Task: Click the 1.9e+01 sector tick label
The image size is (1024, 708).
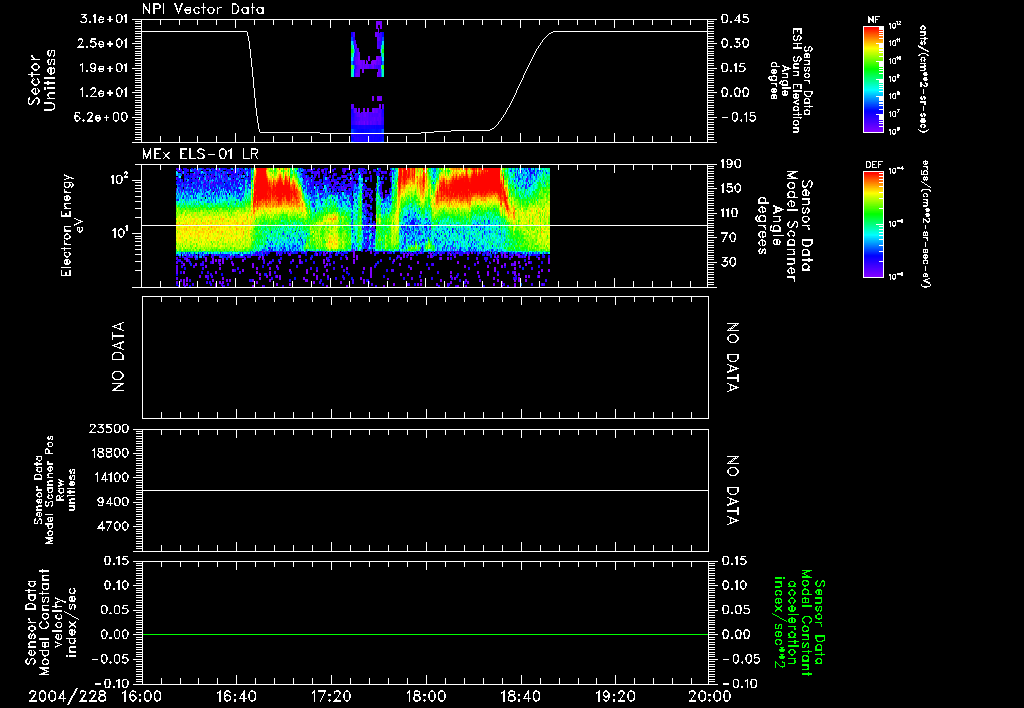Action: [104, 68]
